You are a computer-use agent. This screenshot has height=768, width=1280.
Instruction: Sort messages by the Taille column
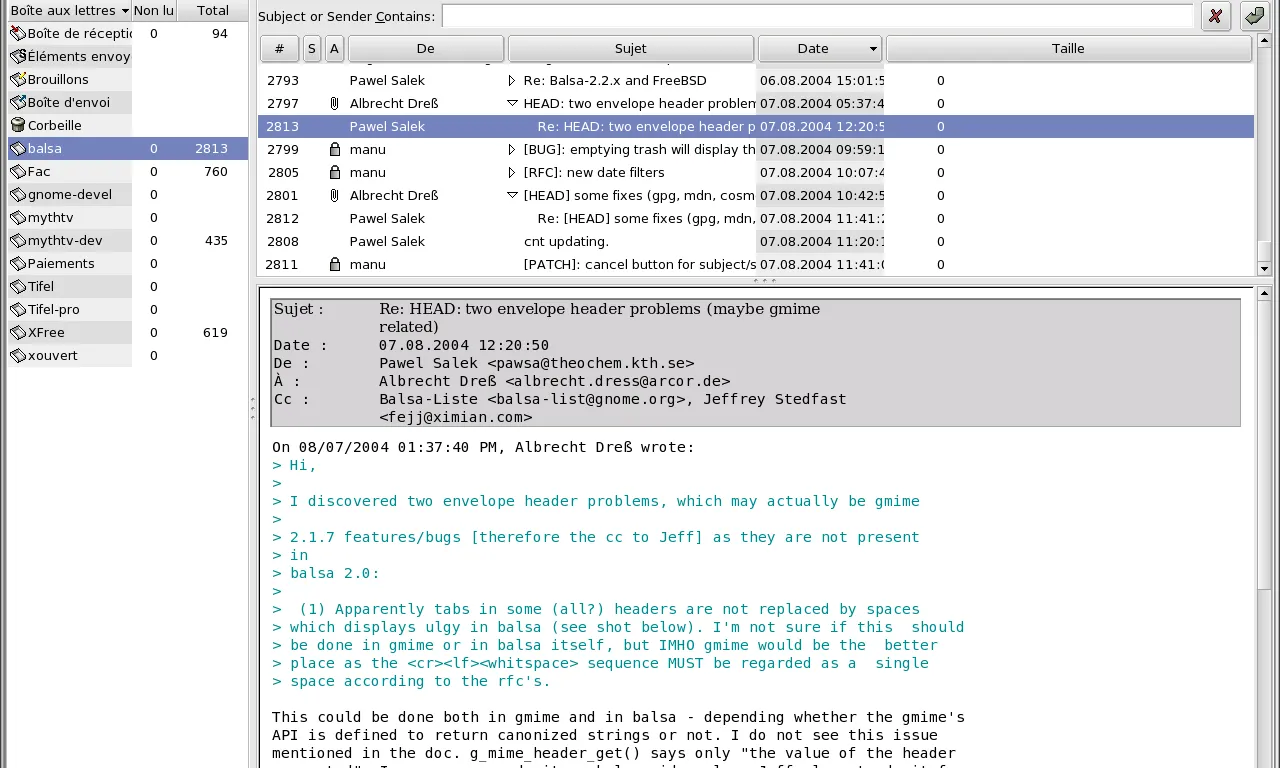pyautogui.click(x=1068, y=48)
